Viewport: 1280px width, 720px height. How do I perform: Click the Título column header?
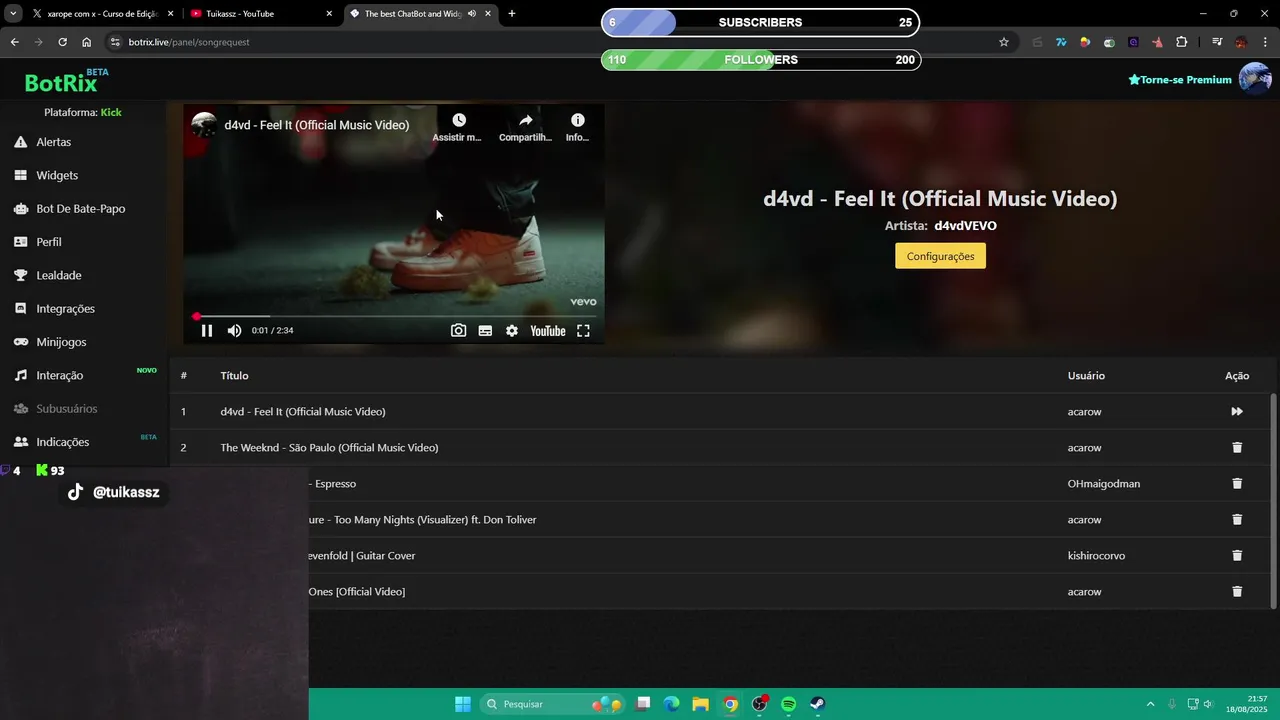click(234, 376)
